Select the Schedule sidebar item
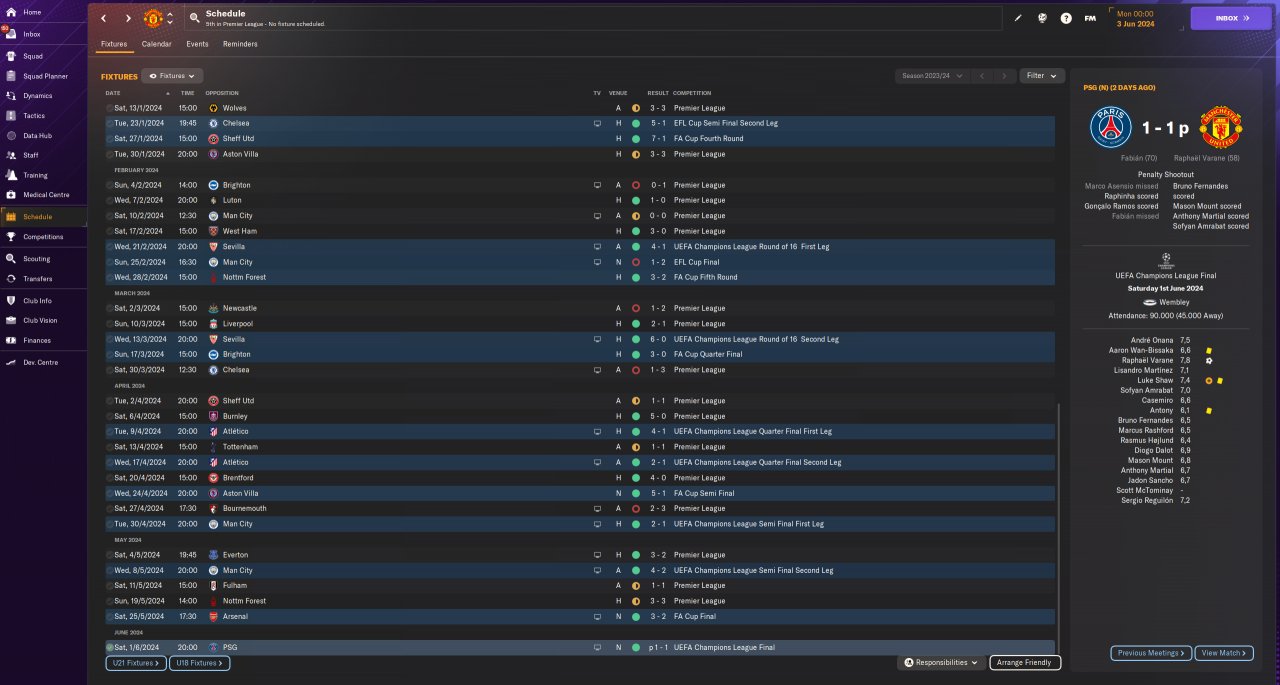Image resolution: width=1280 pixels, height=685 pixels. click(43, 217)
